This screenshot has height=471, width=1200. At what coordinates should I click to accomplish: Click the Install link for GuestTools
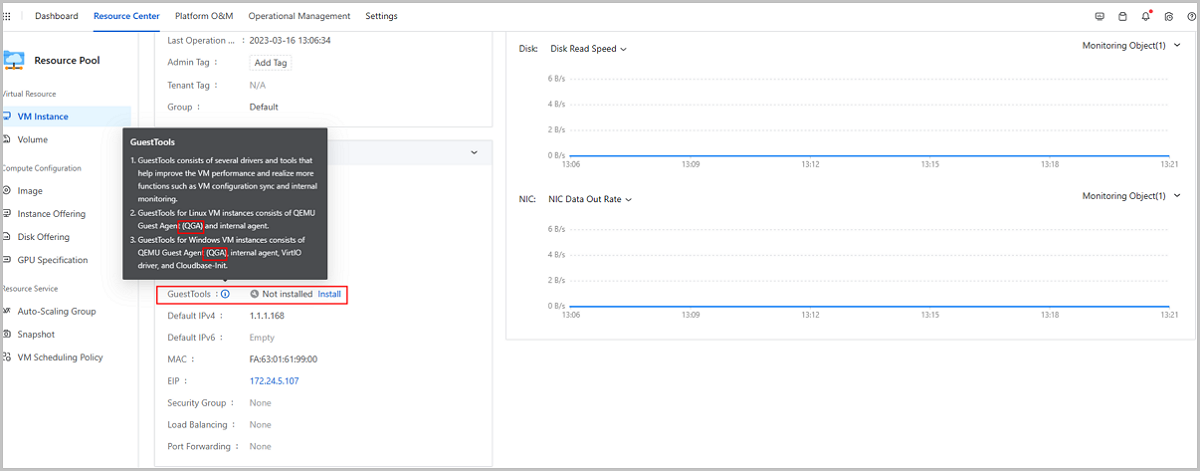click(x=329, y=295)
